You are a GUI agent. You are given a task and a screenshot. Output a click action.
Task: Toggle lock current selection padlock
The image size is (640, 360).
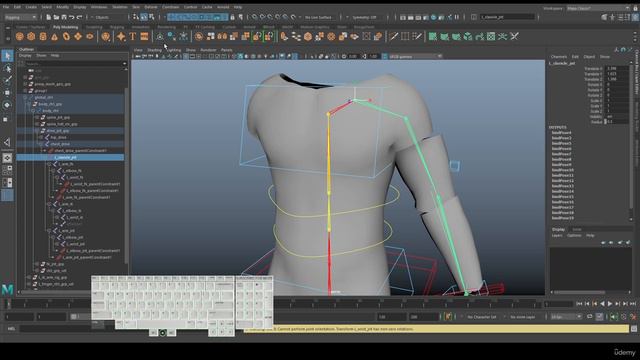coord(232,17)
